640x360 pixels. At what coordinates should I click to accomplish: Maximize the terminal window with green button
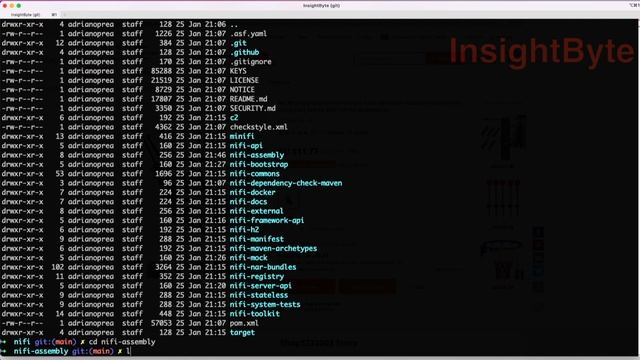[19, 6]
